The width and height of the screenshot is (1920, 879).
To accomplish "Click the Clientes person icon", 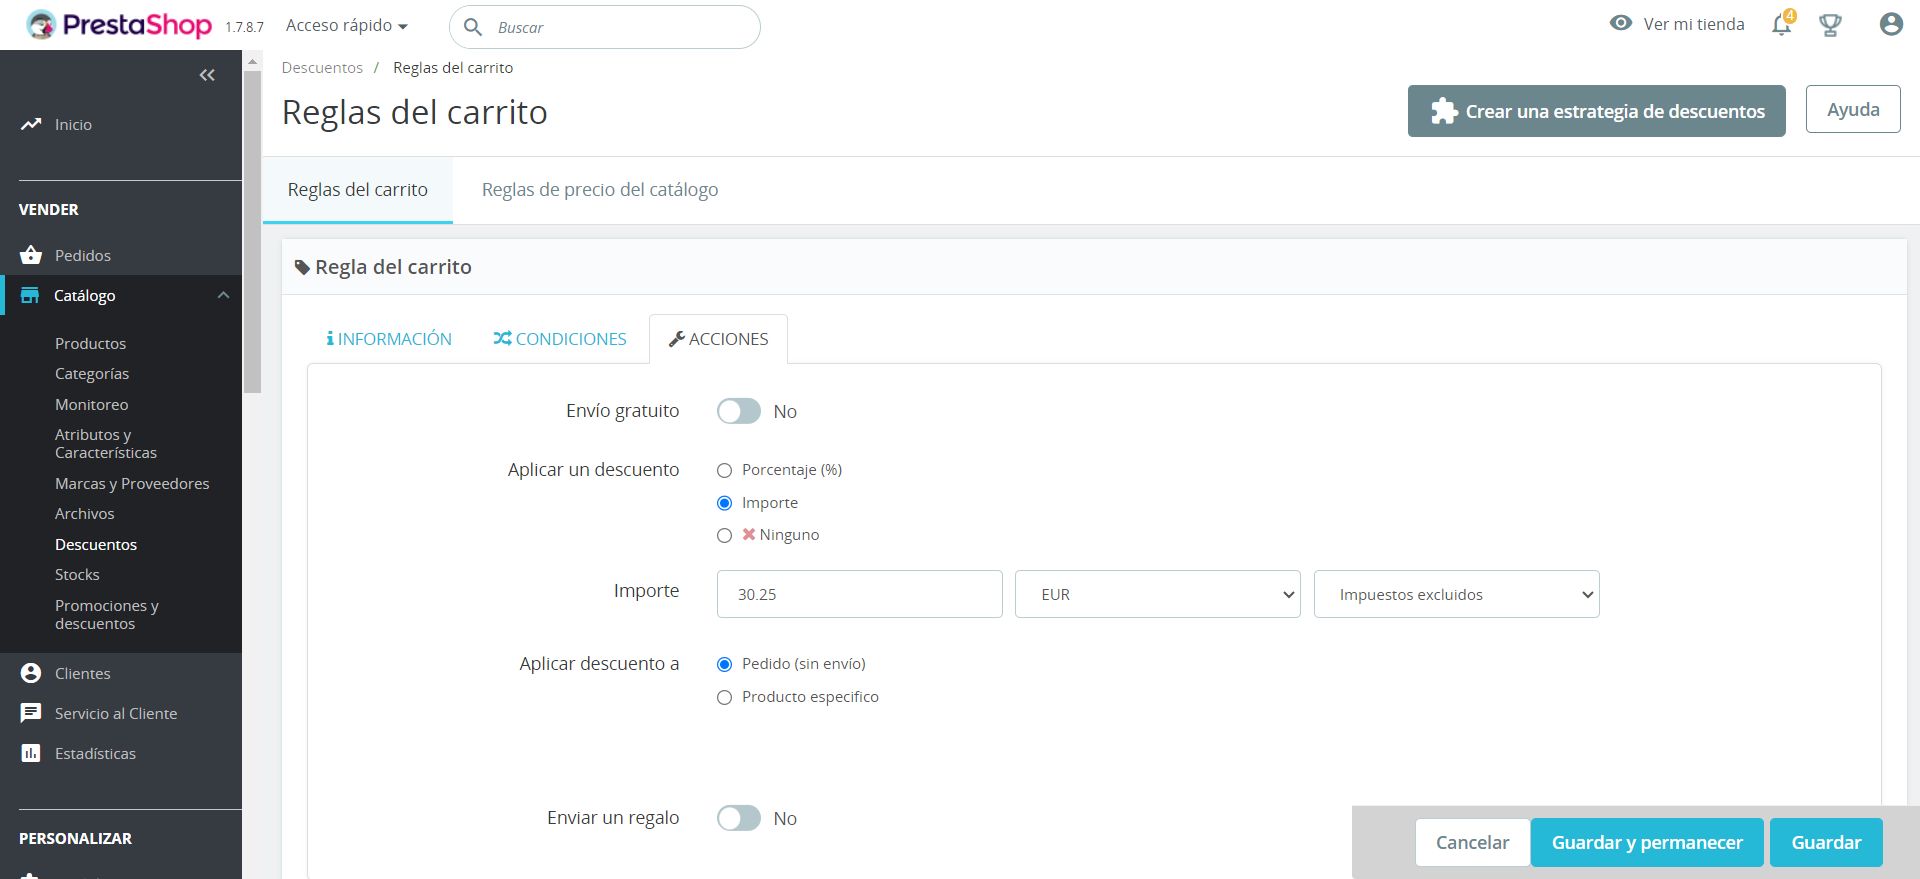I will (x=31, y=673).
